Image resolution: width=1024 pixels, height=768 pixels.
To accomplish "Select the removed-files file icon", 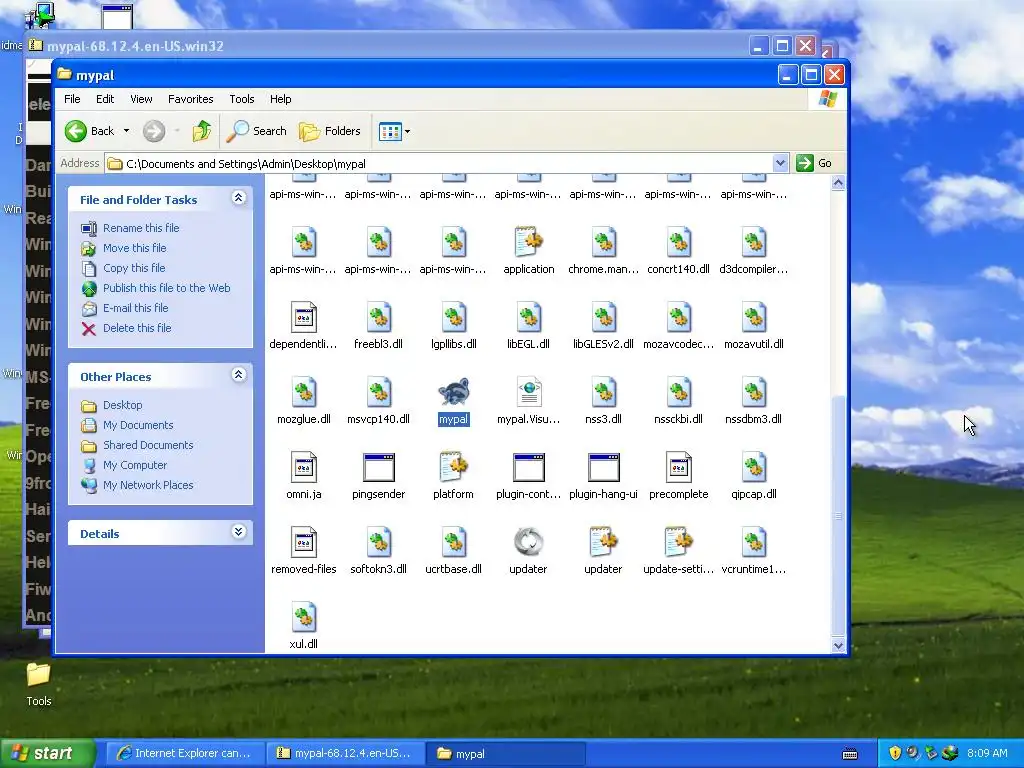I will [x=304, y=542].
